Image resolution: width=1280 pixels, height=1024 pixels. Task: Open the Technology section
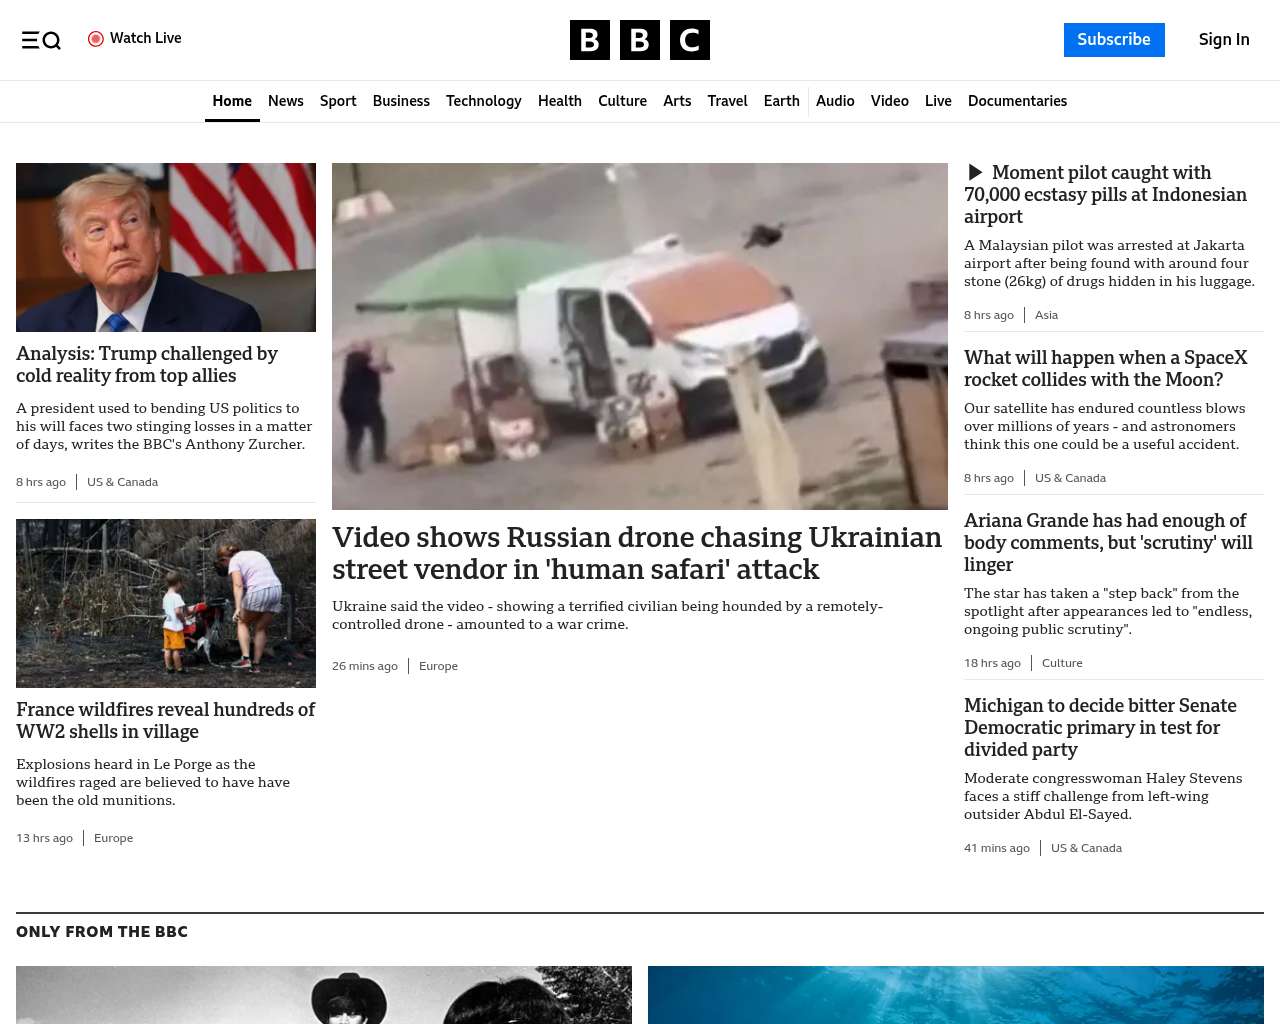click(x=484, y=101)
